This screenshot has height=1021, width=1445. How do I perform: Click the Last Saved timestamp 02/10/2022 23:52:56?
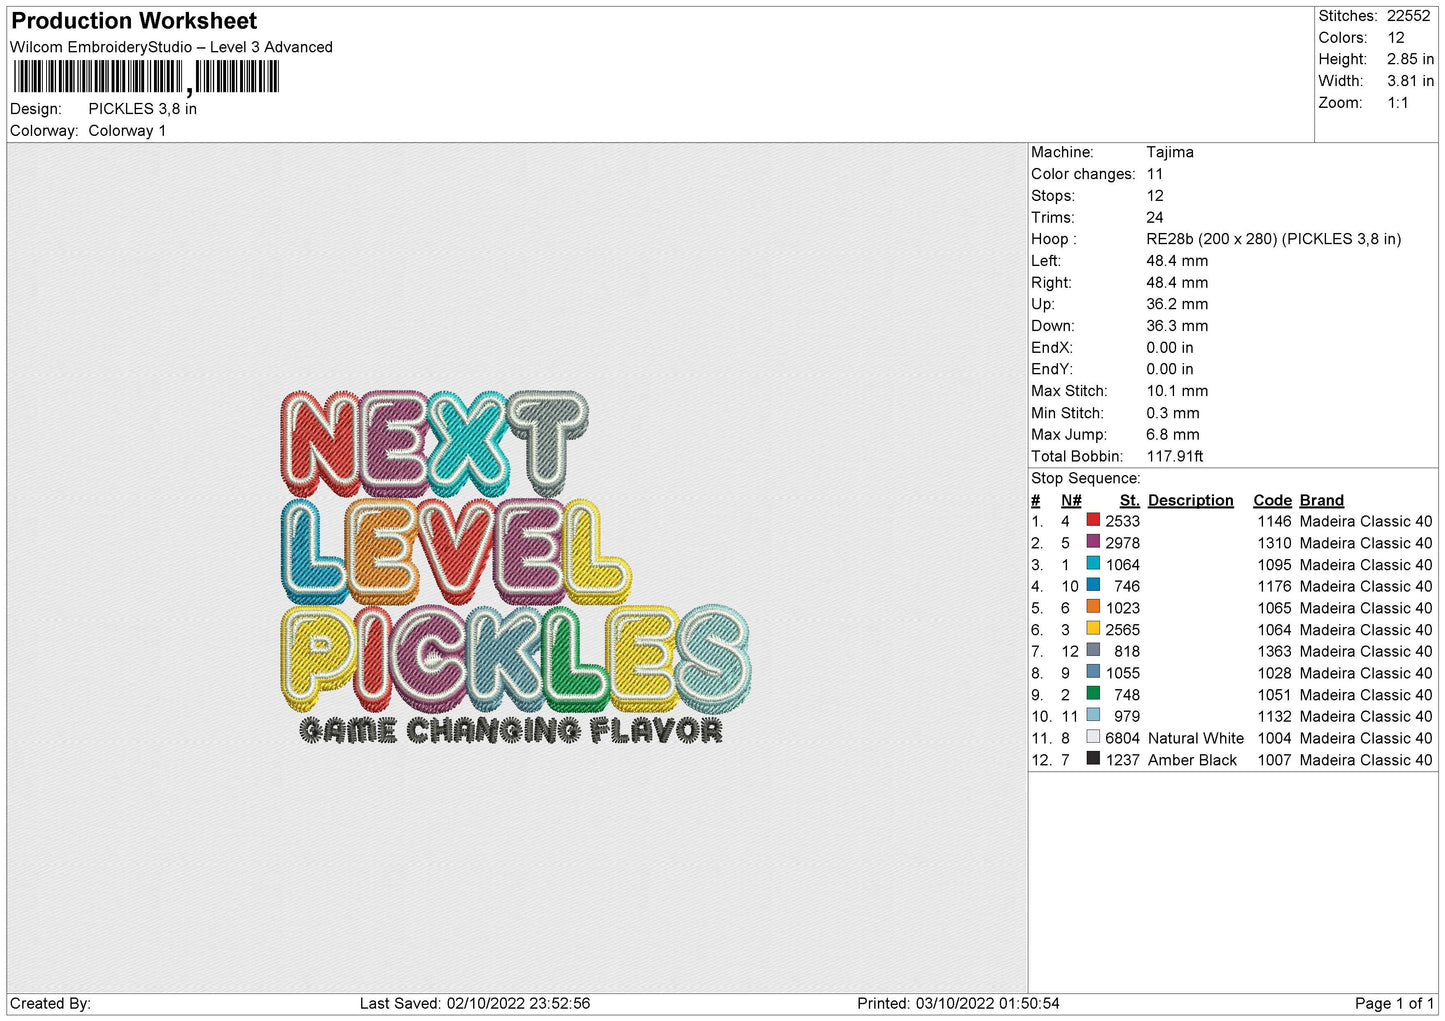[x=519, y=1003]
